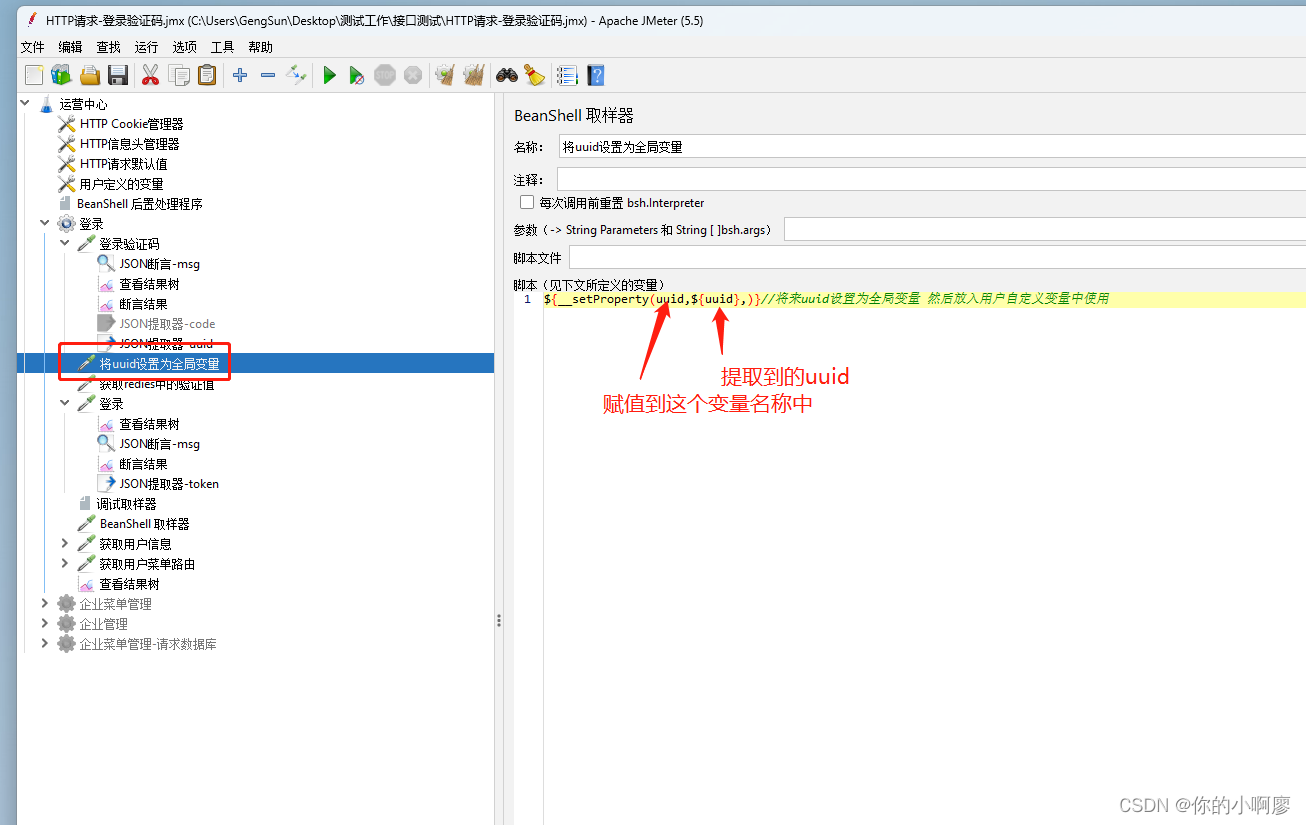
Task: Select JSON断言-msg under 登录验证码
Action: point(159,264)
